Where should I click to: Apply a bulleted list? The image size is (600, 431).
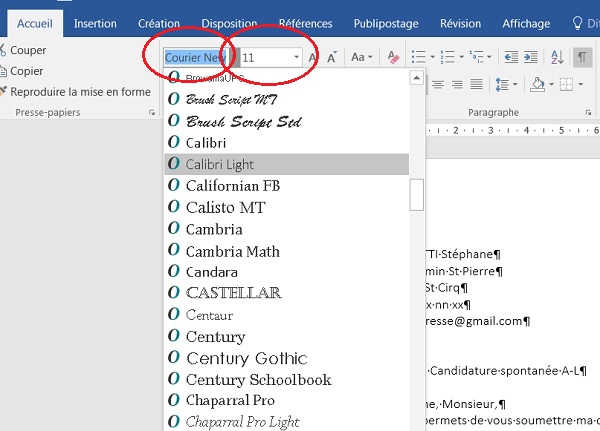(x=418, y=57)
